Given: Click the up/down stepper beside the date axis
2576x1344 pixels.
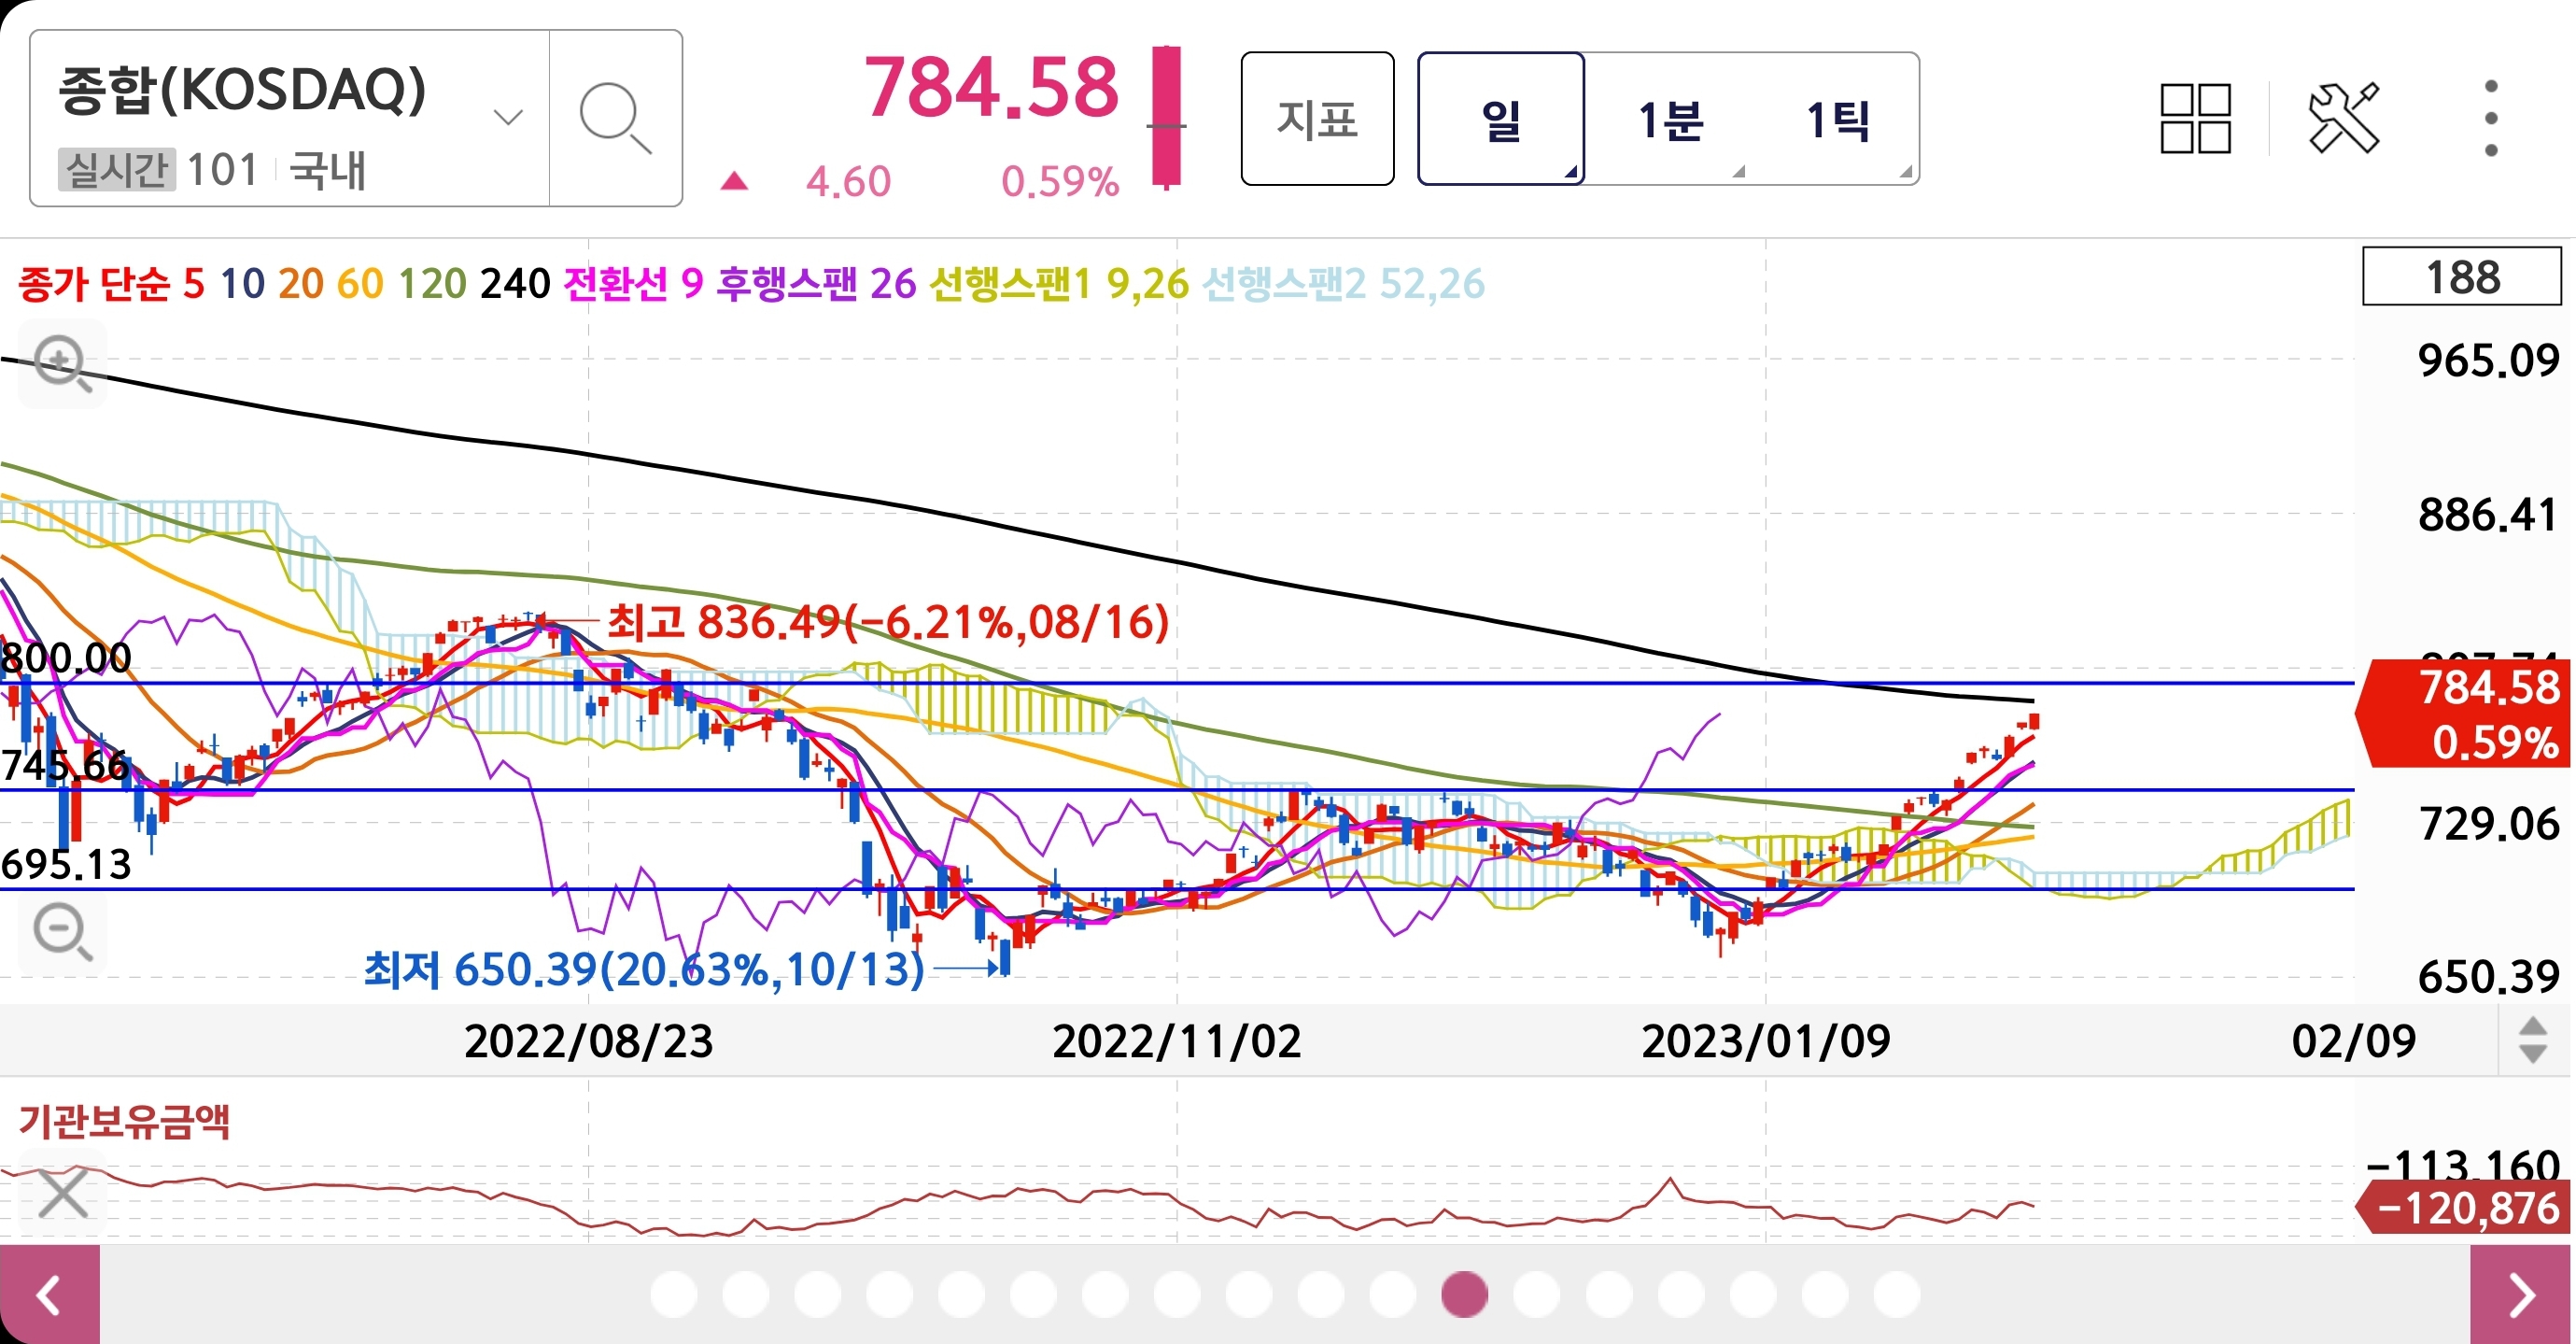Looking at the screenshot, I should coord(2532,1040).
